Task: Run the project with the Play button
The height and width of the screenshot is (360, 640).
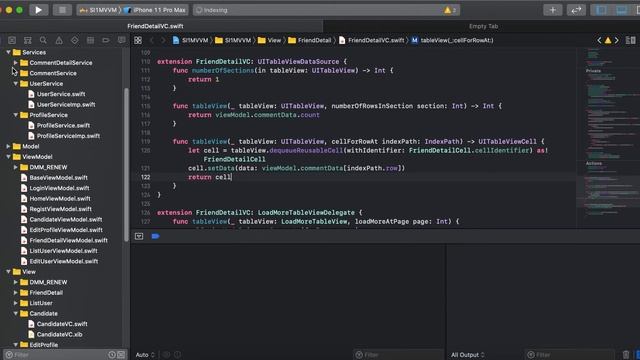Action: pyautogui.click(x=38, y=10)
